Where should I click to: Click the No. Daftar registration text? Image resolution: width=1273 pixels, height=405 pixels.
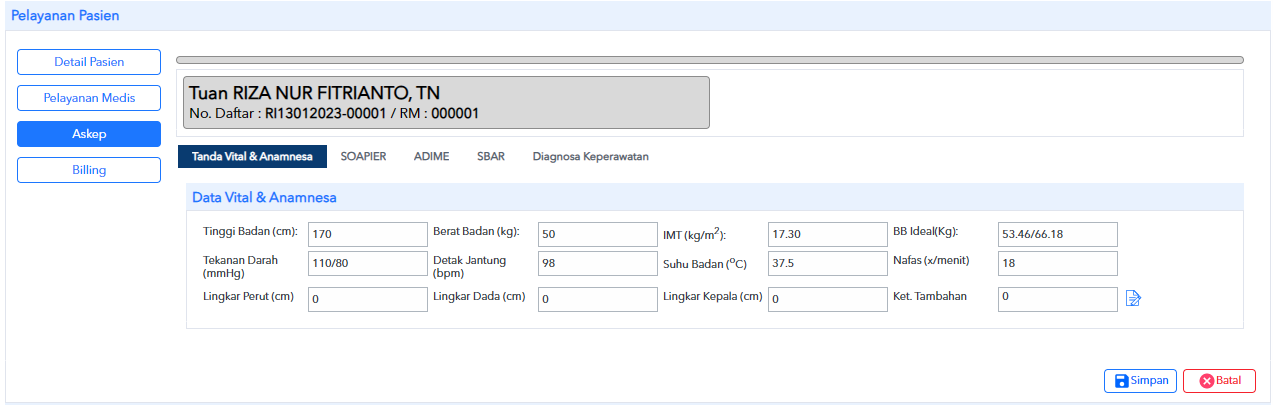tap(334, 113)
